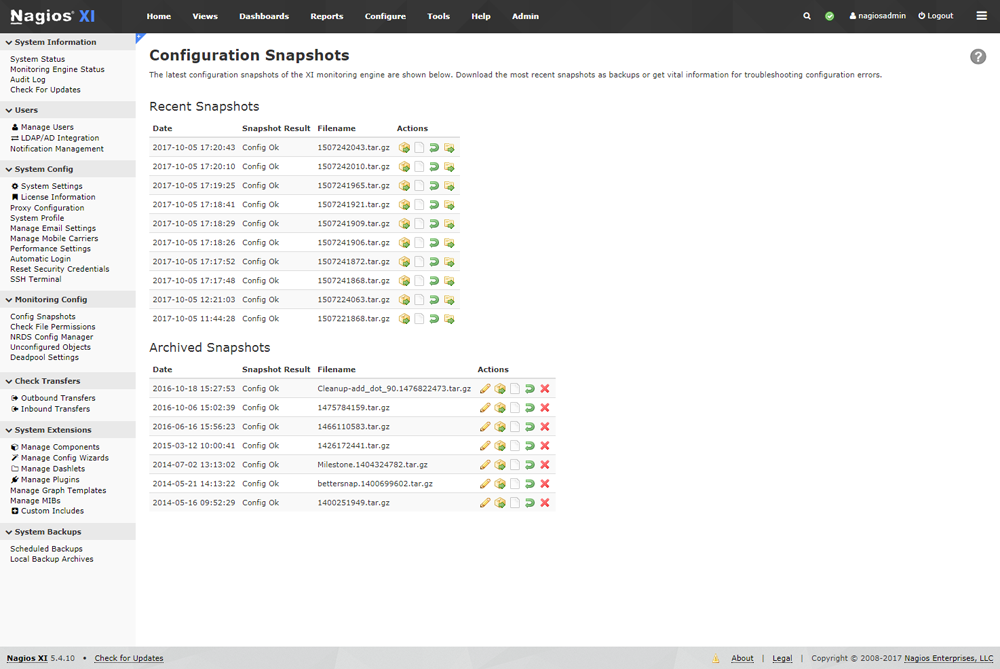Image resolution: width=1000 pixels, height=669 pixels.
Task: Click the search magnifier icon in header
Action: pyautogui.click(x=807, y=16)
